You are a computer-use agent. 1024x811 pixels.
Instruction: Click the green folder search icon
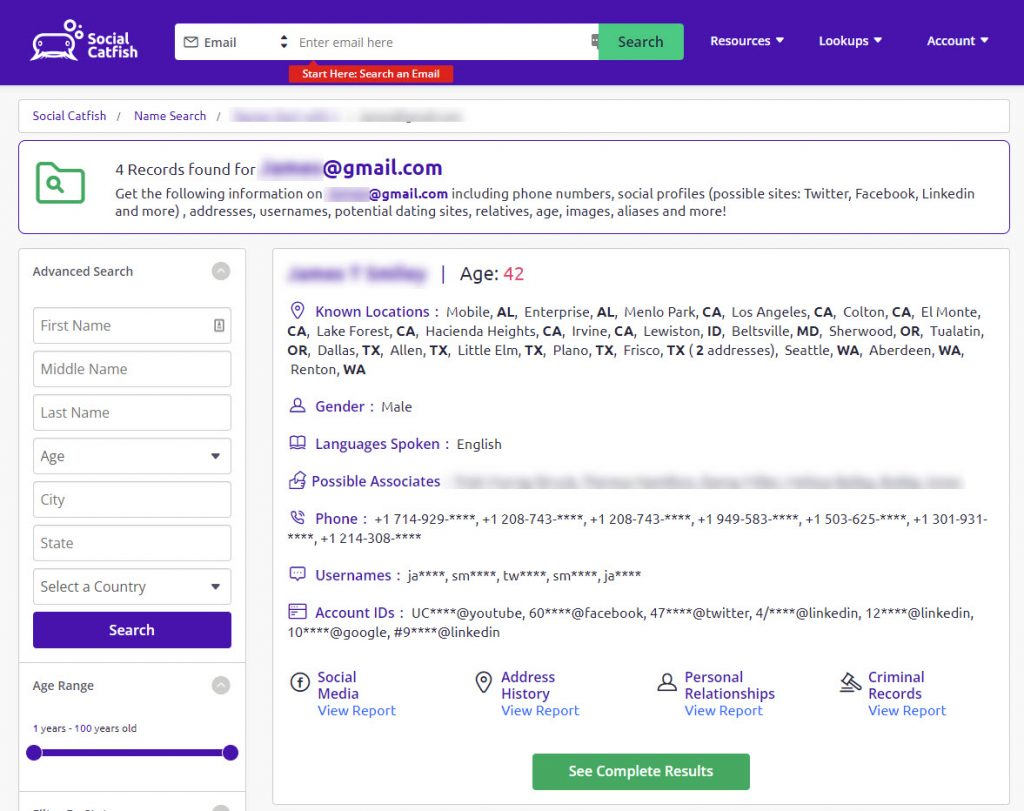tap(60, 183)
